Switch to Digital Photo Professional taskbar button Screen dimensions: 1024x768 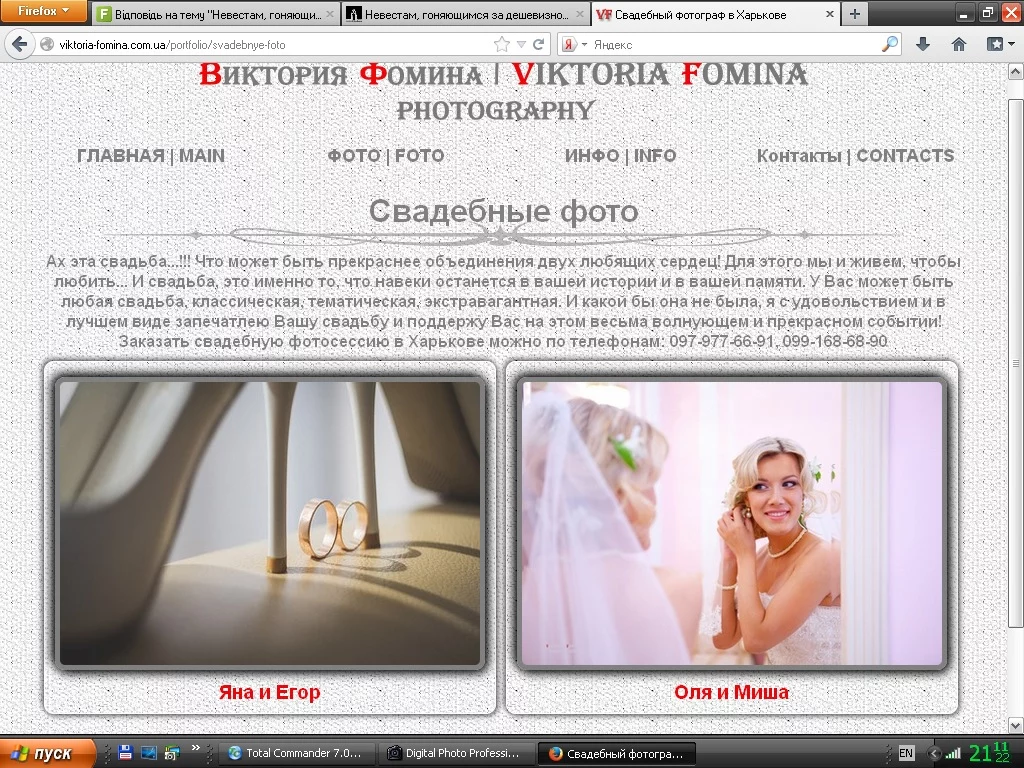(457, 753)
